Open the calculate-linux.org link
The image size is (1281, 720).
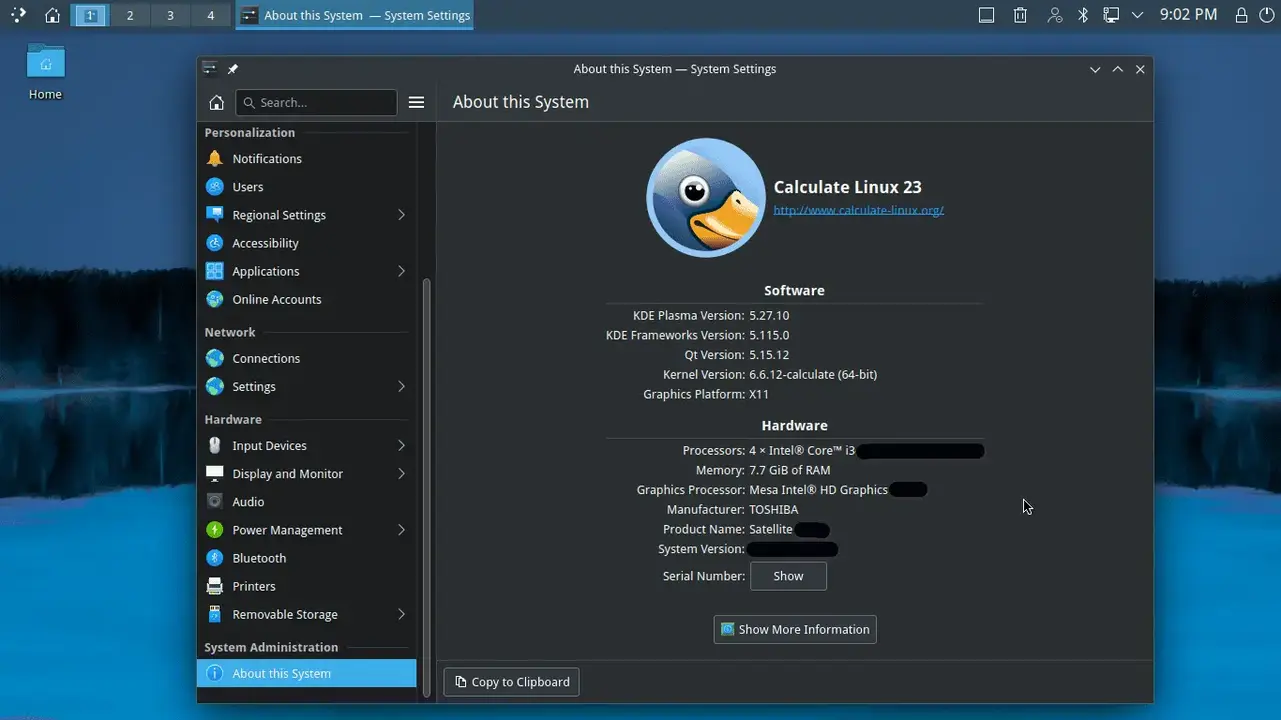(x=858, y=210)
